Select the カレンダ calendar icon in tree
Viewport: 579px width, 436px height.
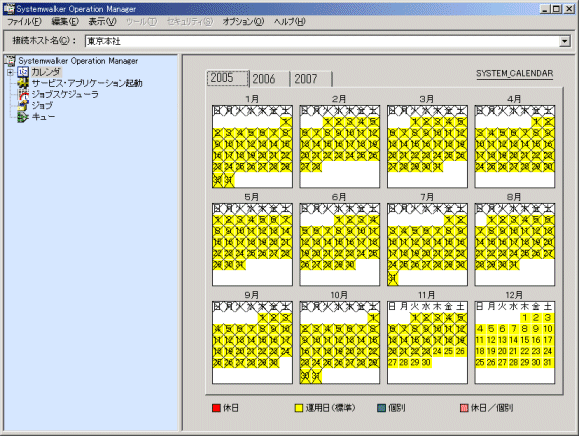23,72
